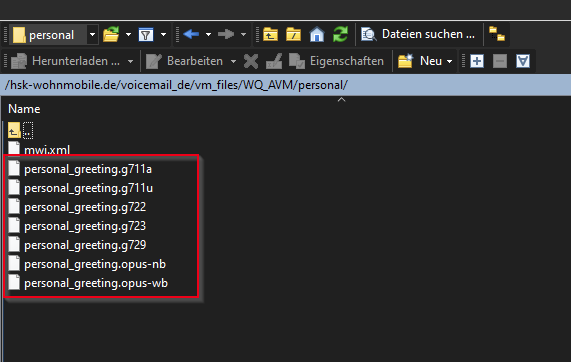Click the parent directory folder icon
Viewport: 571px width, 362px height.
click(270, 35)
